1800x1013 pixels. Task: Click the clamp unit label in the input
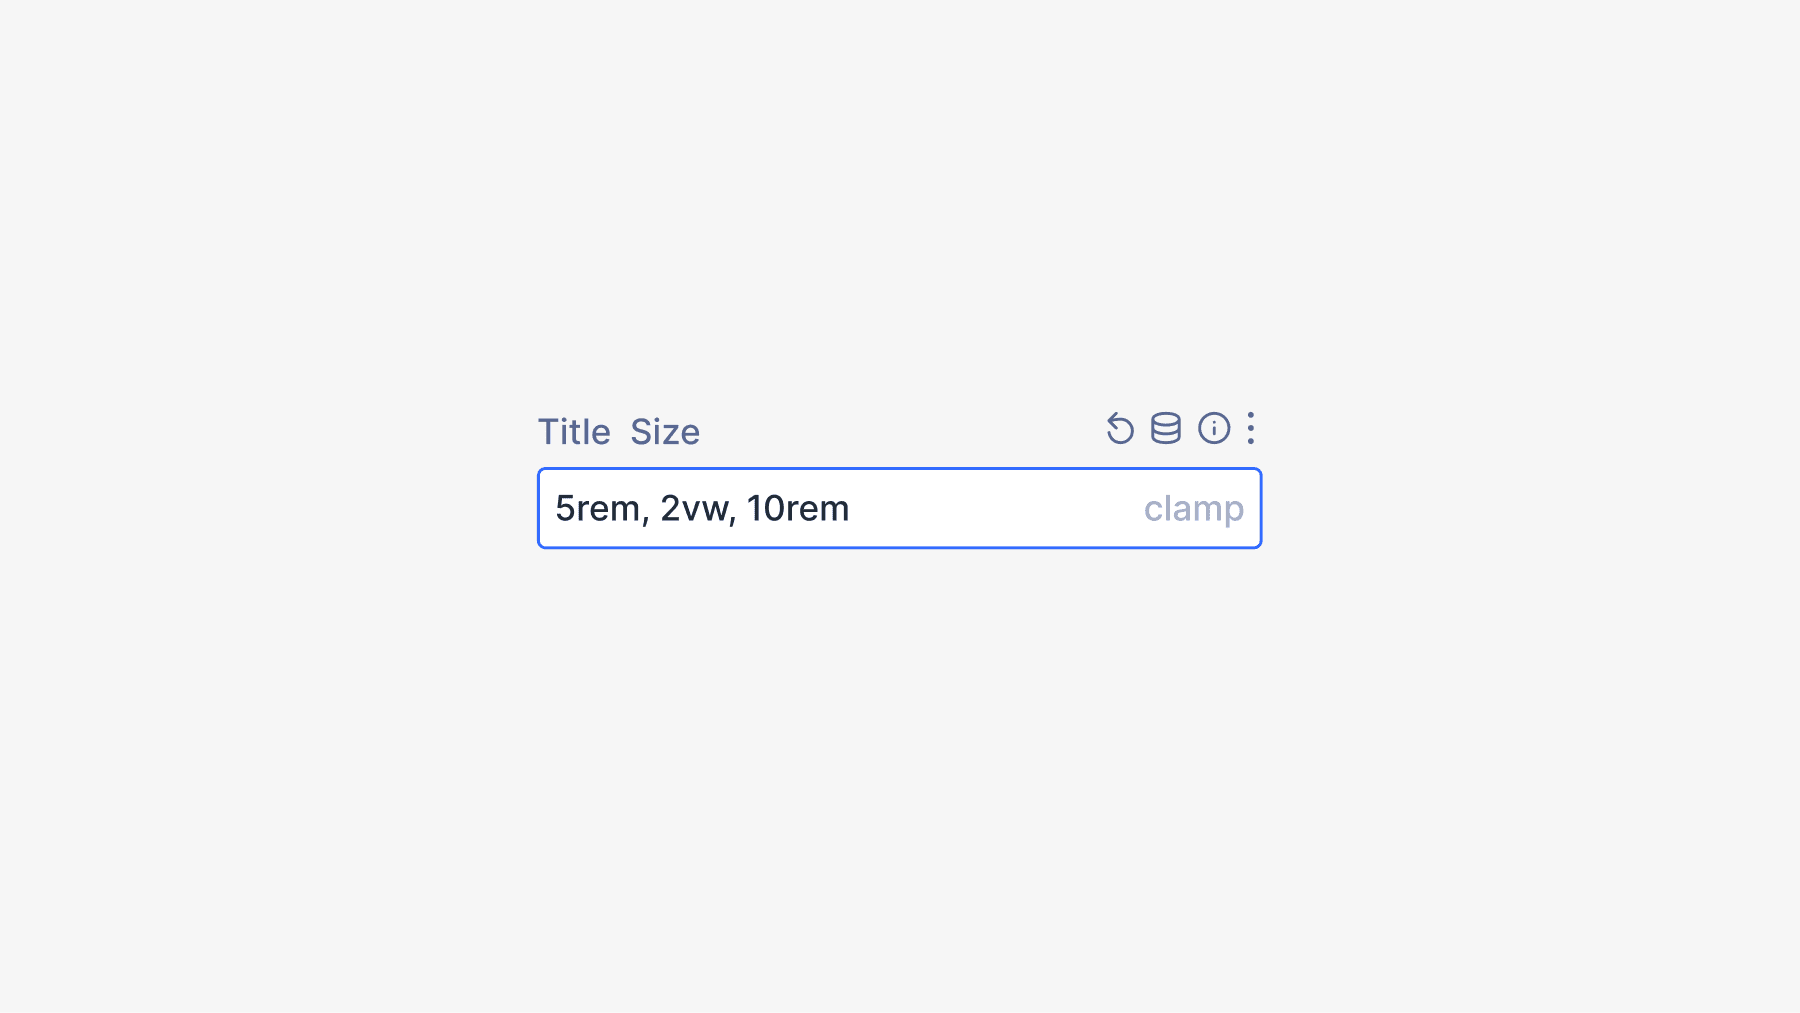pyautogui.click(x=1194, y=509)
